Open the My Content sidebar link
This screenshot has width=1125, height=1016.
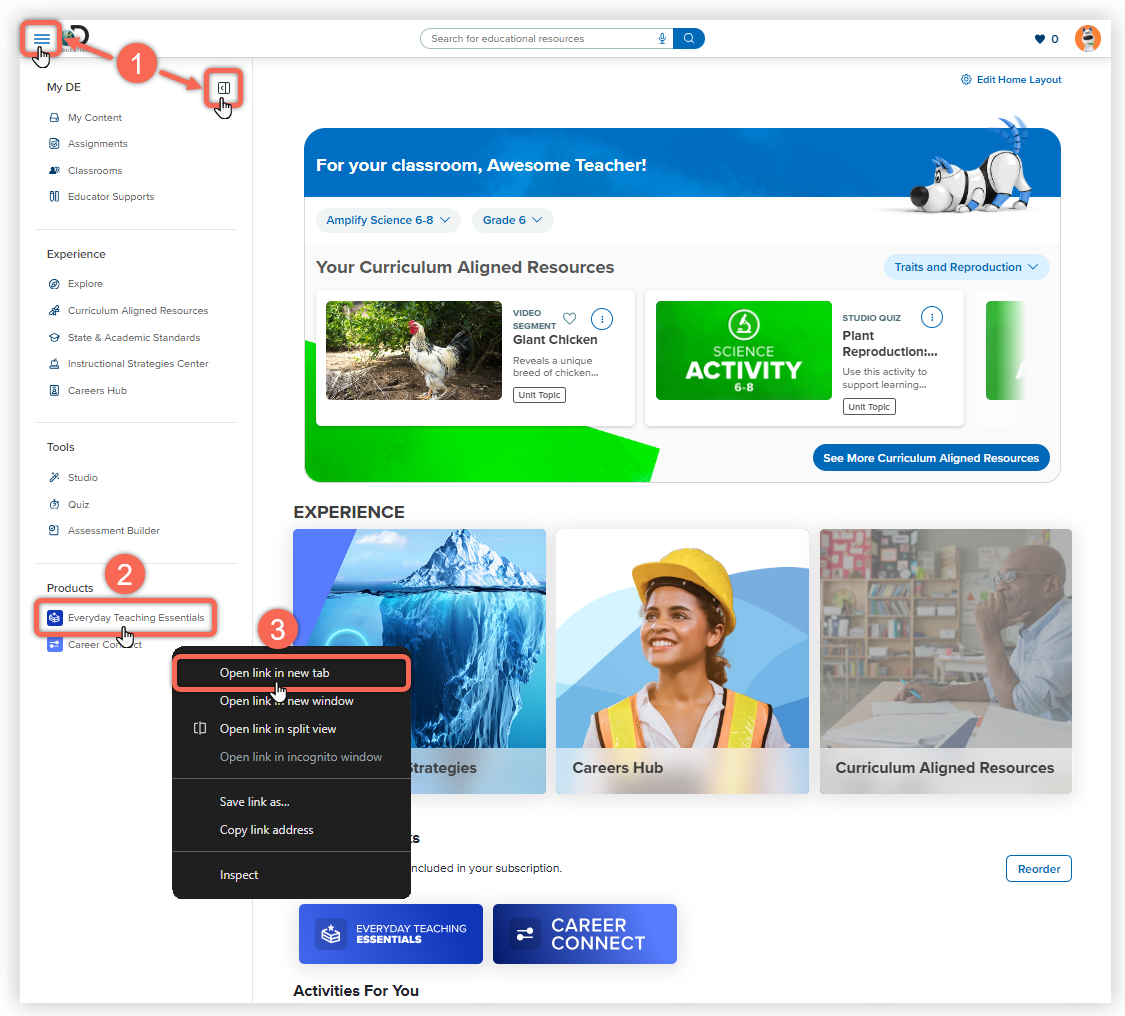[95, 118]
